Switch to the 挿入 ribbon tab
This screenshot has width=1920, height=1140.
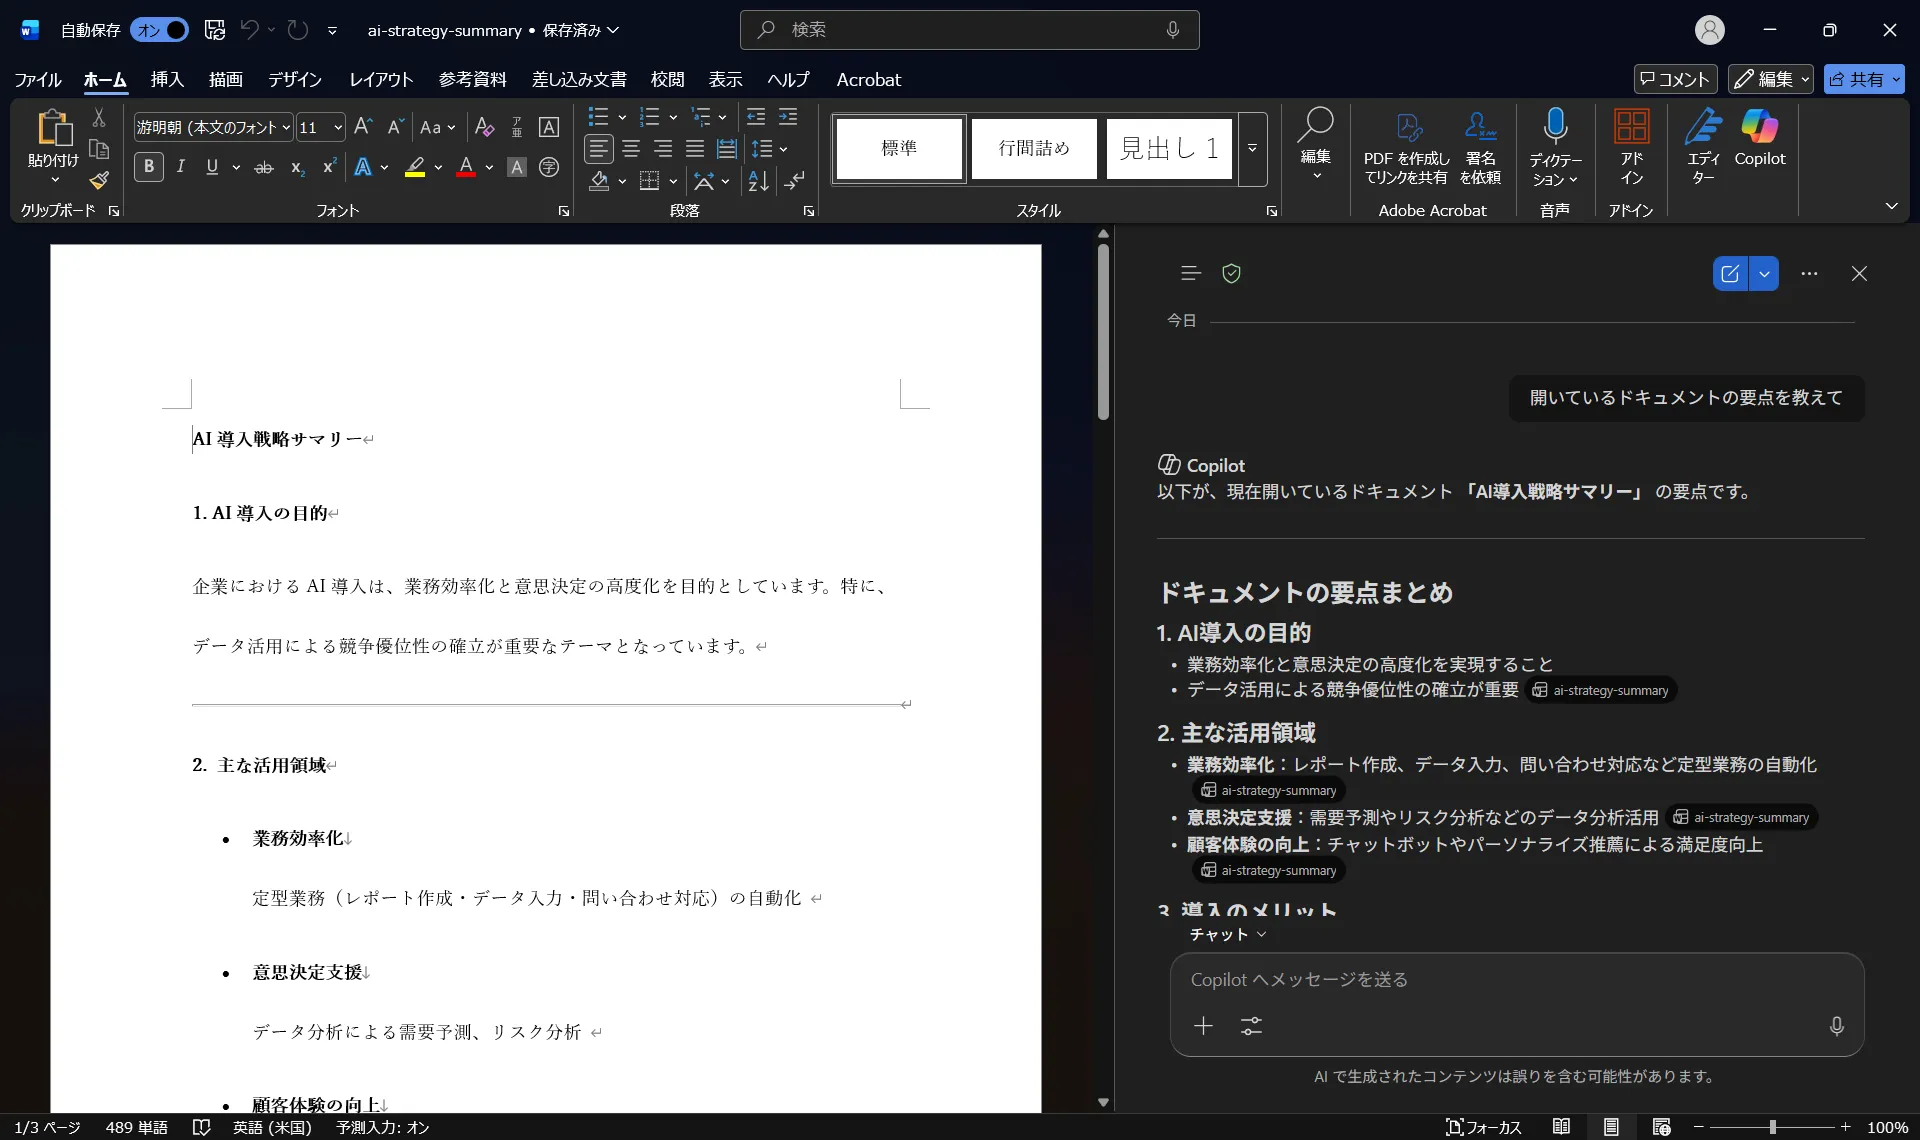166,79
